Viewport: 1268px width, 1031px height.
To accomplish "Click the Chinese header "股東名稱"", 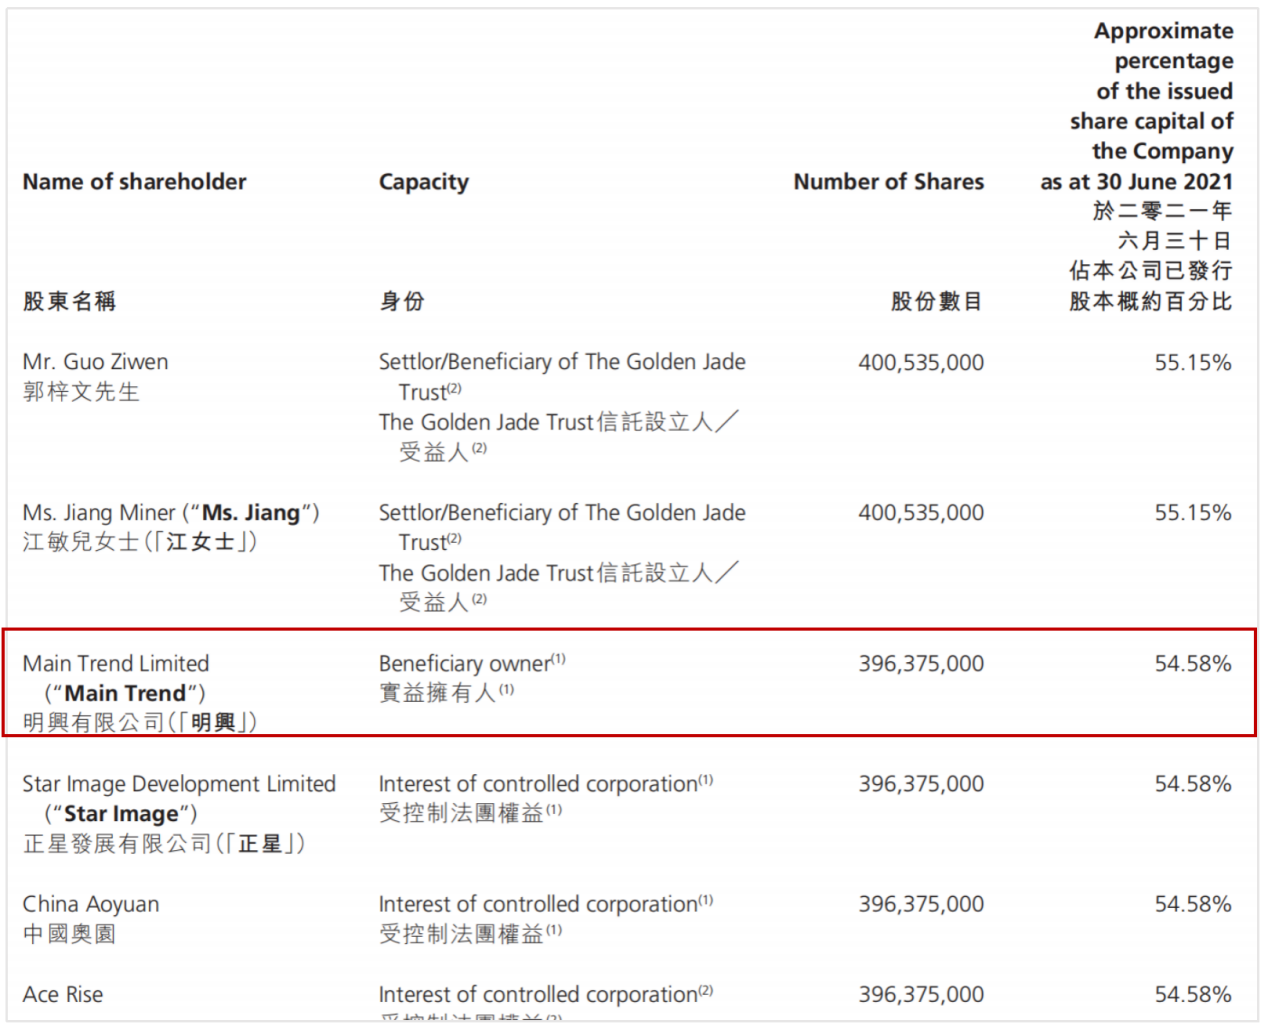I will (x=69, y=301).
